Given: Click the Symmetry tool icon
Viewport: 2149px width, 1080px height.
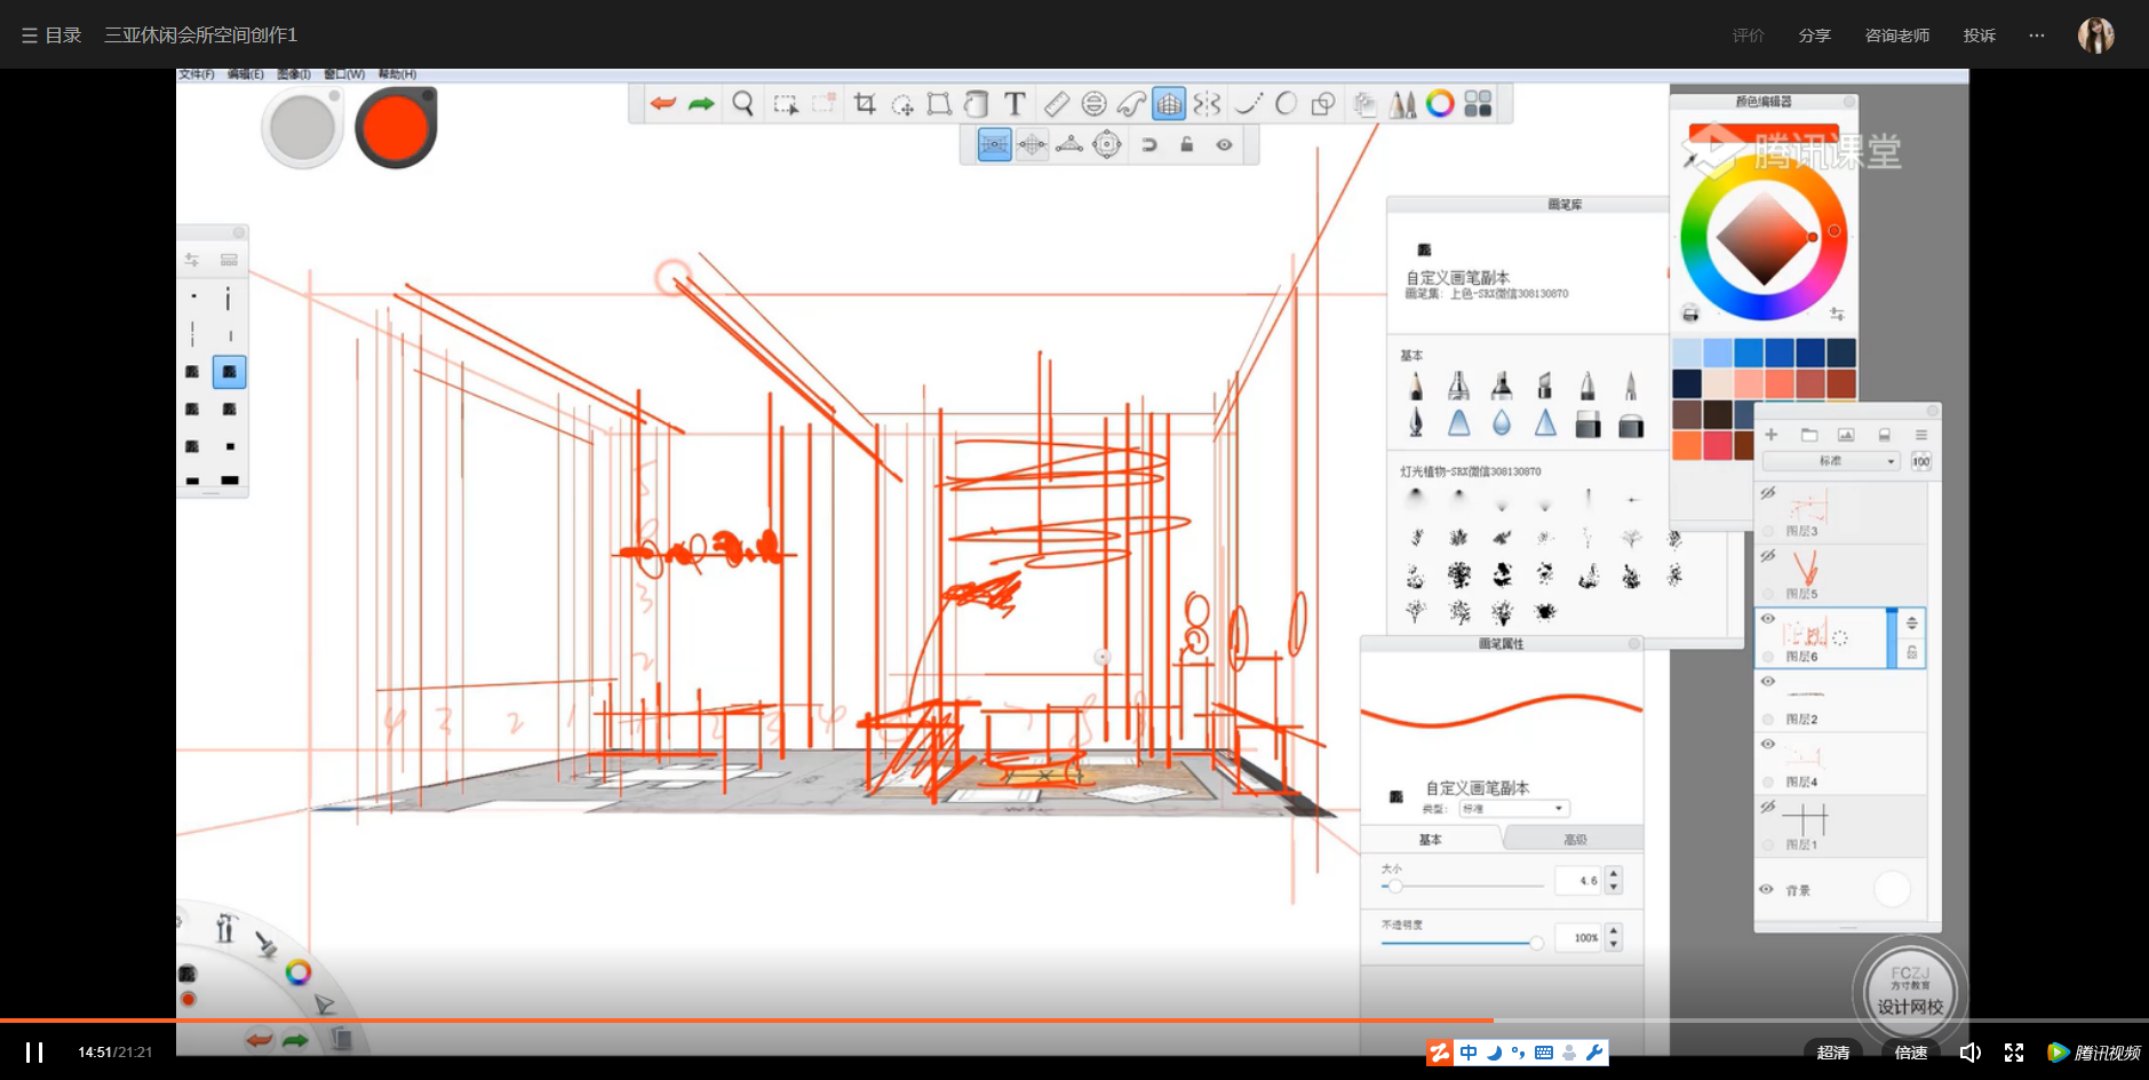Looking at the screenshot, I should coord(1207,104).
